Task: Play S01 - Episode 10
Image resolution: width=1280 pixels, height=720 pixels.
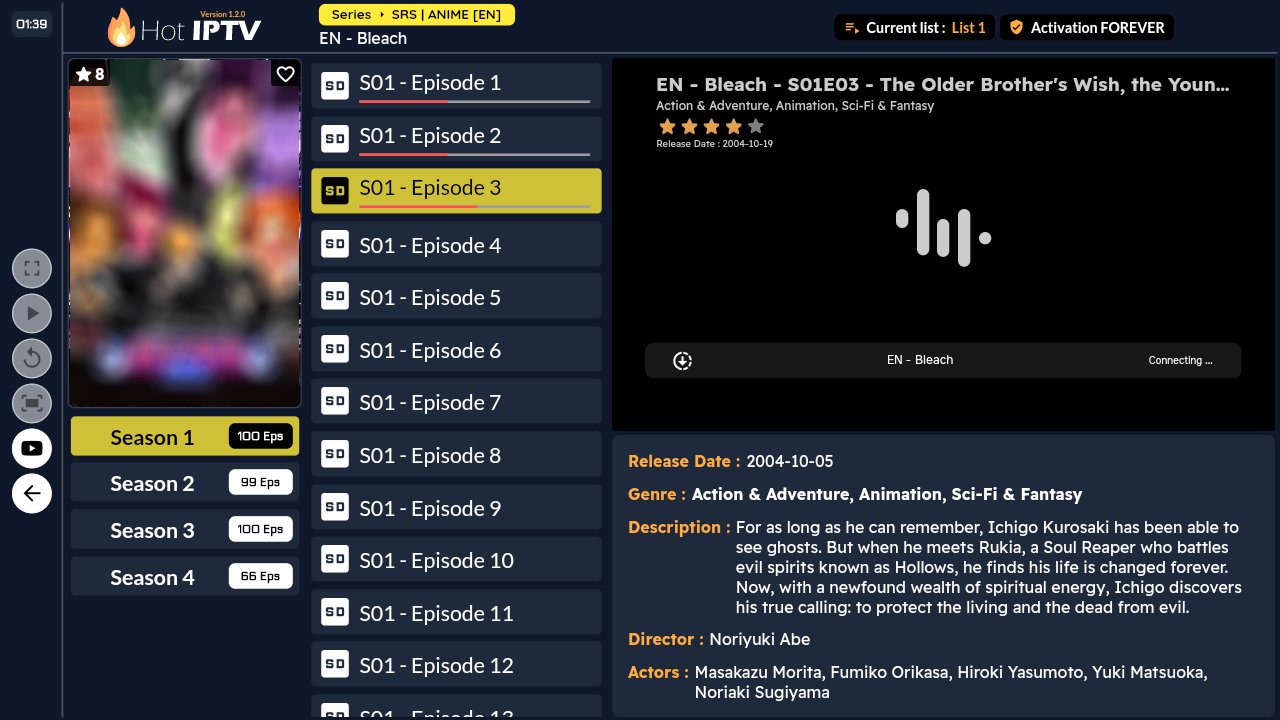Action: [x=456, y=559]
